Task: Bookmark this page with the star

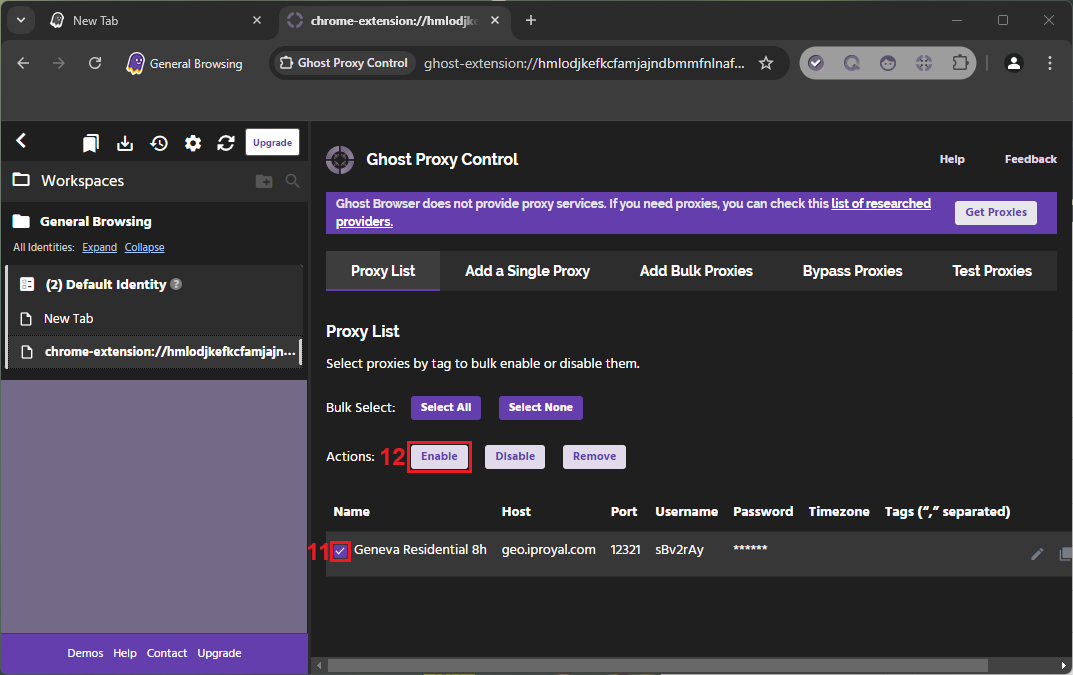Action: click(766, 63)
